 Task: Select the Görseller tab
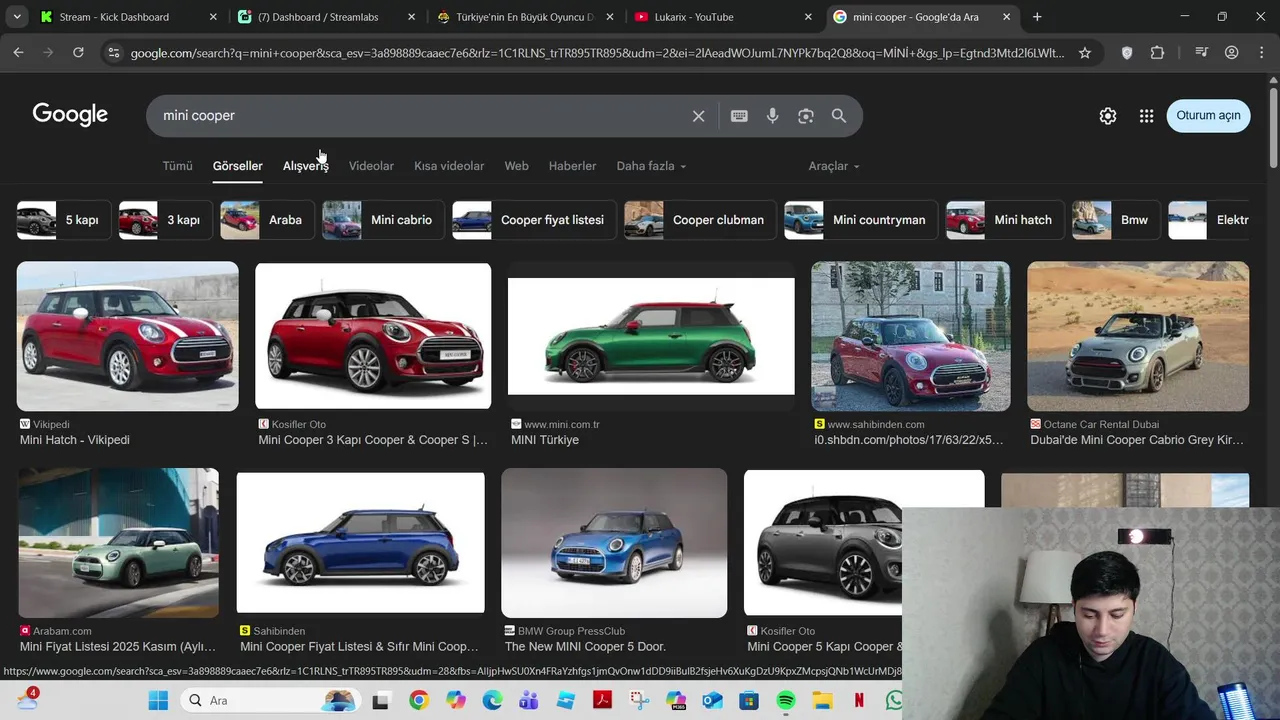pos(237,166)
